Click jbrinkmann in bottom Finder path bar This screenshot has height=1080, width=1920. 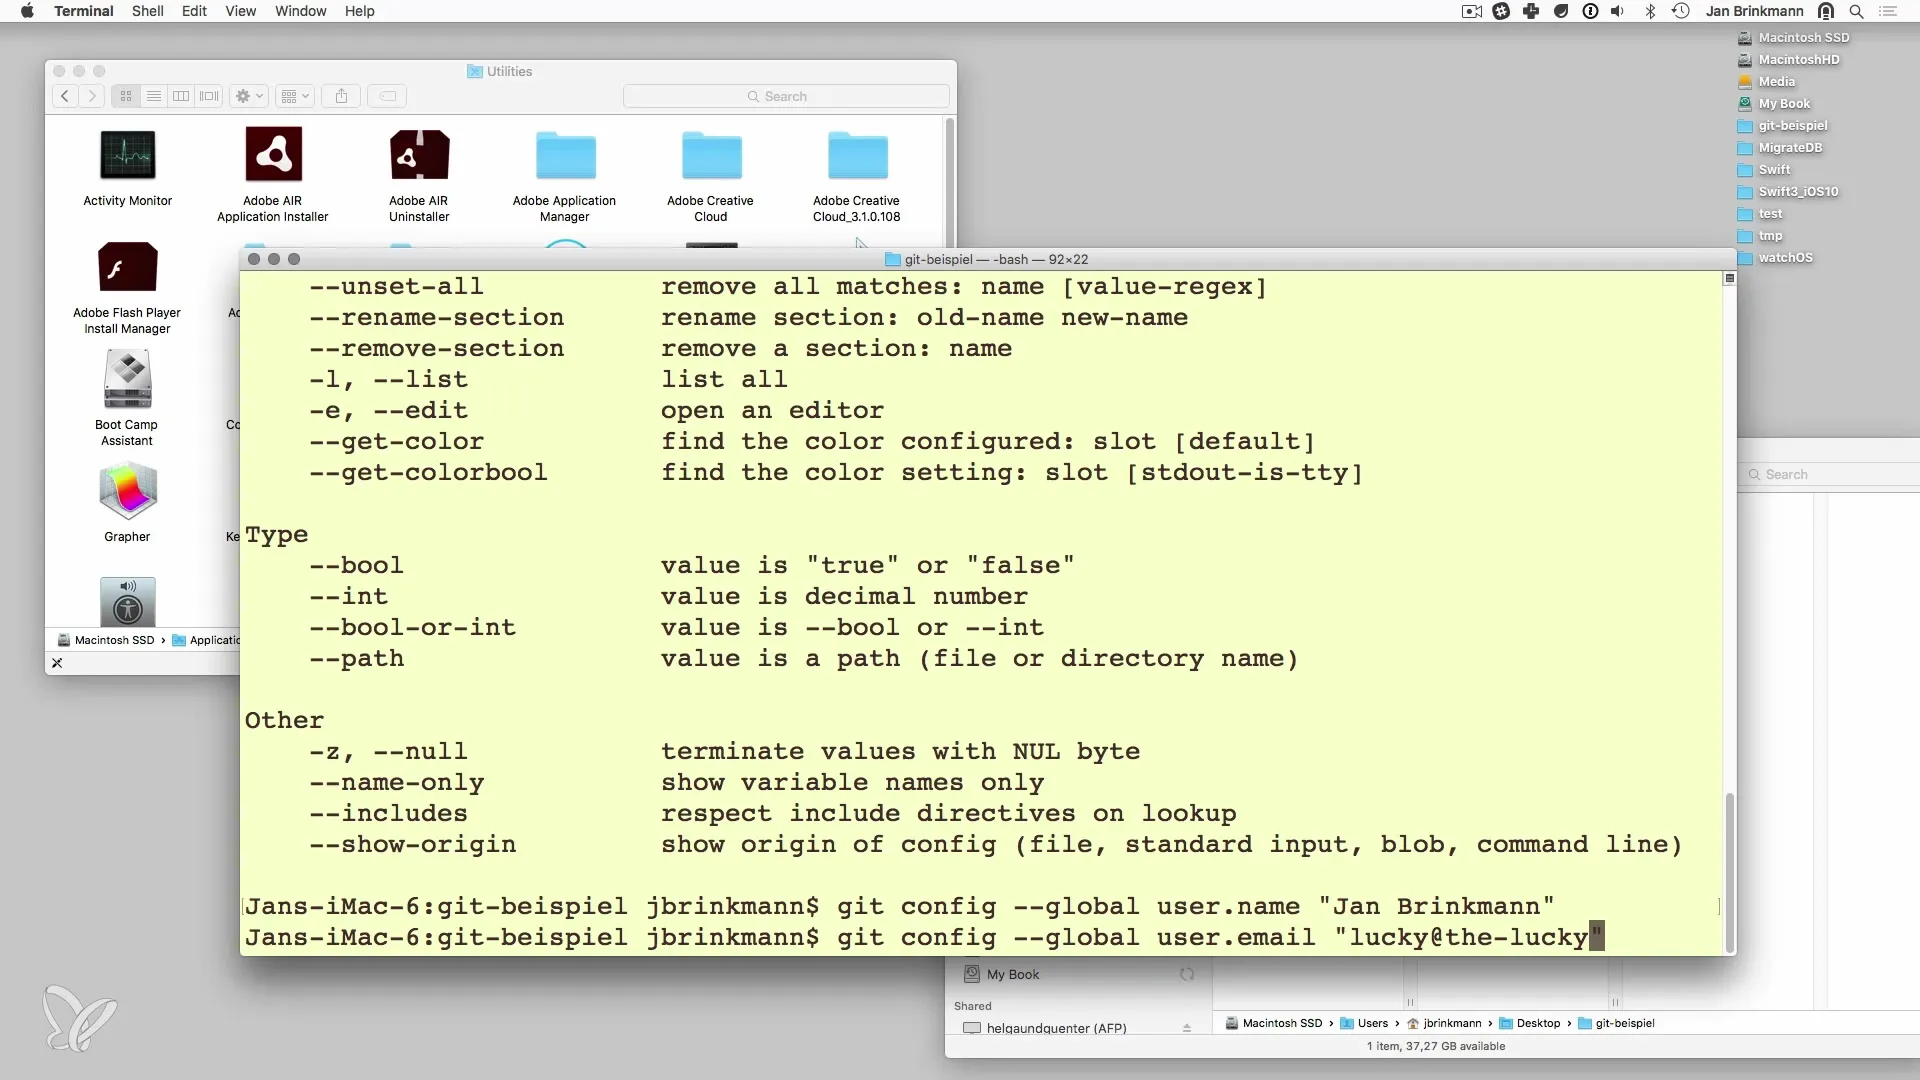(1444, 1023)
